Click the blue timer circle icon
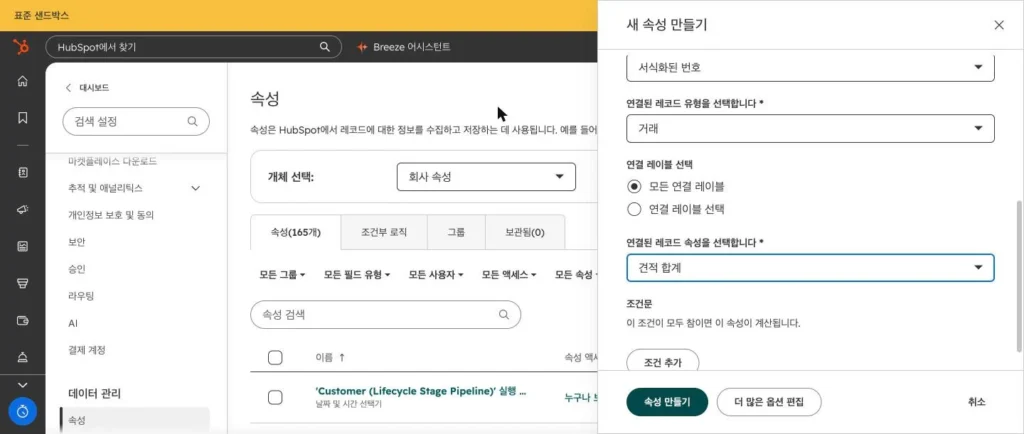Viewport: 1024px width, 434px height. pyautogui.click(x=22, y=412)
